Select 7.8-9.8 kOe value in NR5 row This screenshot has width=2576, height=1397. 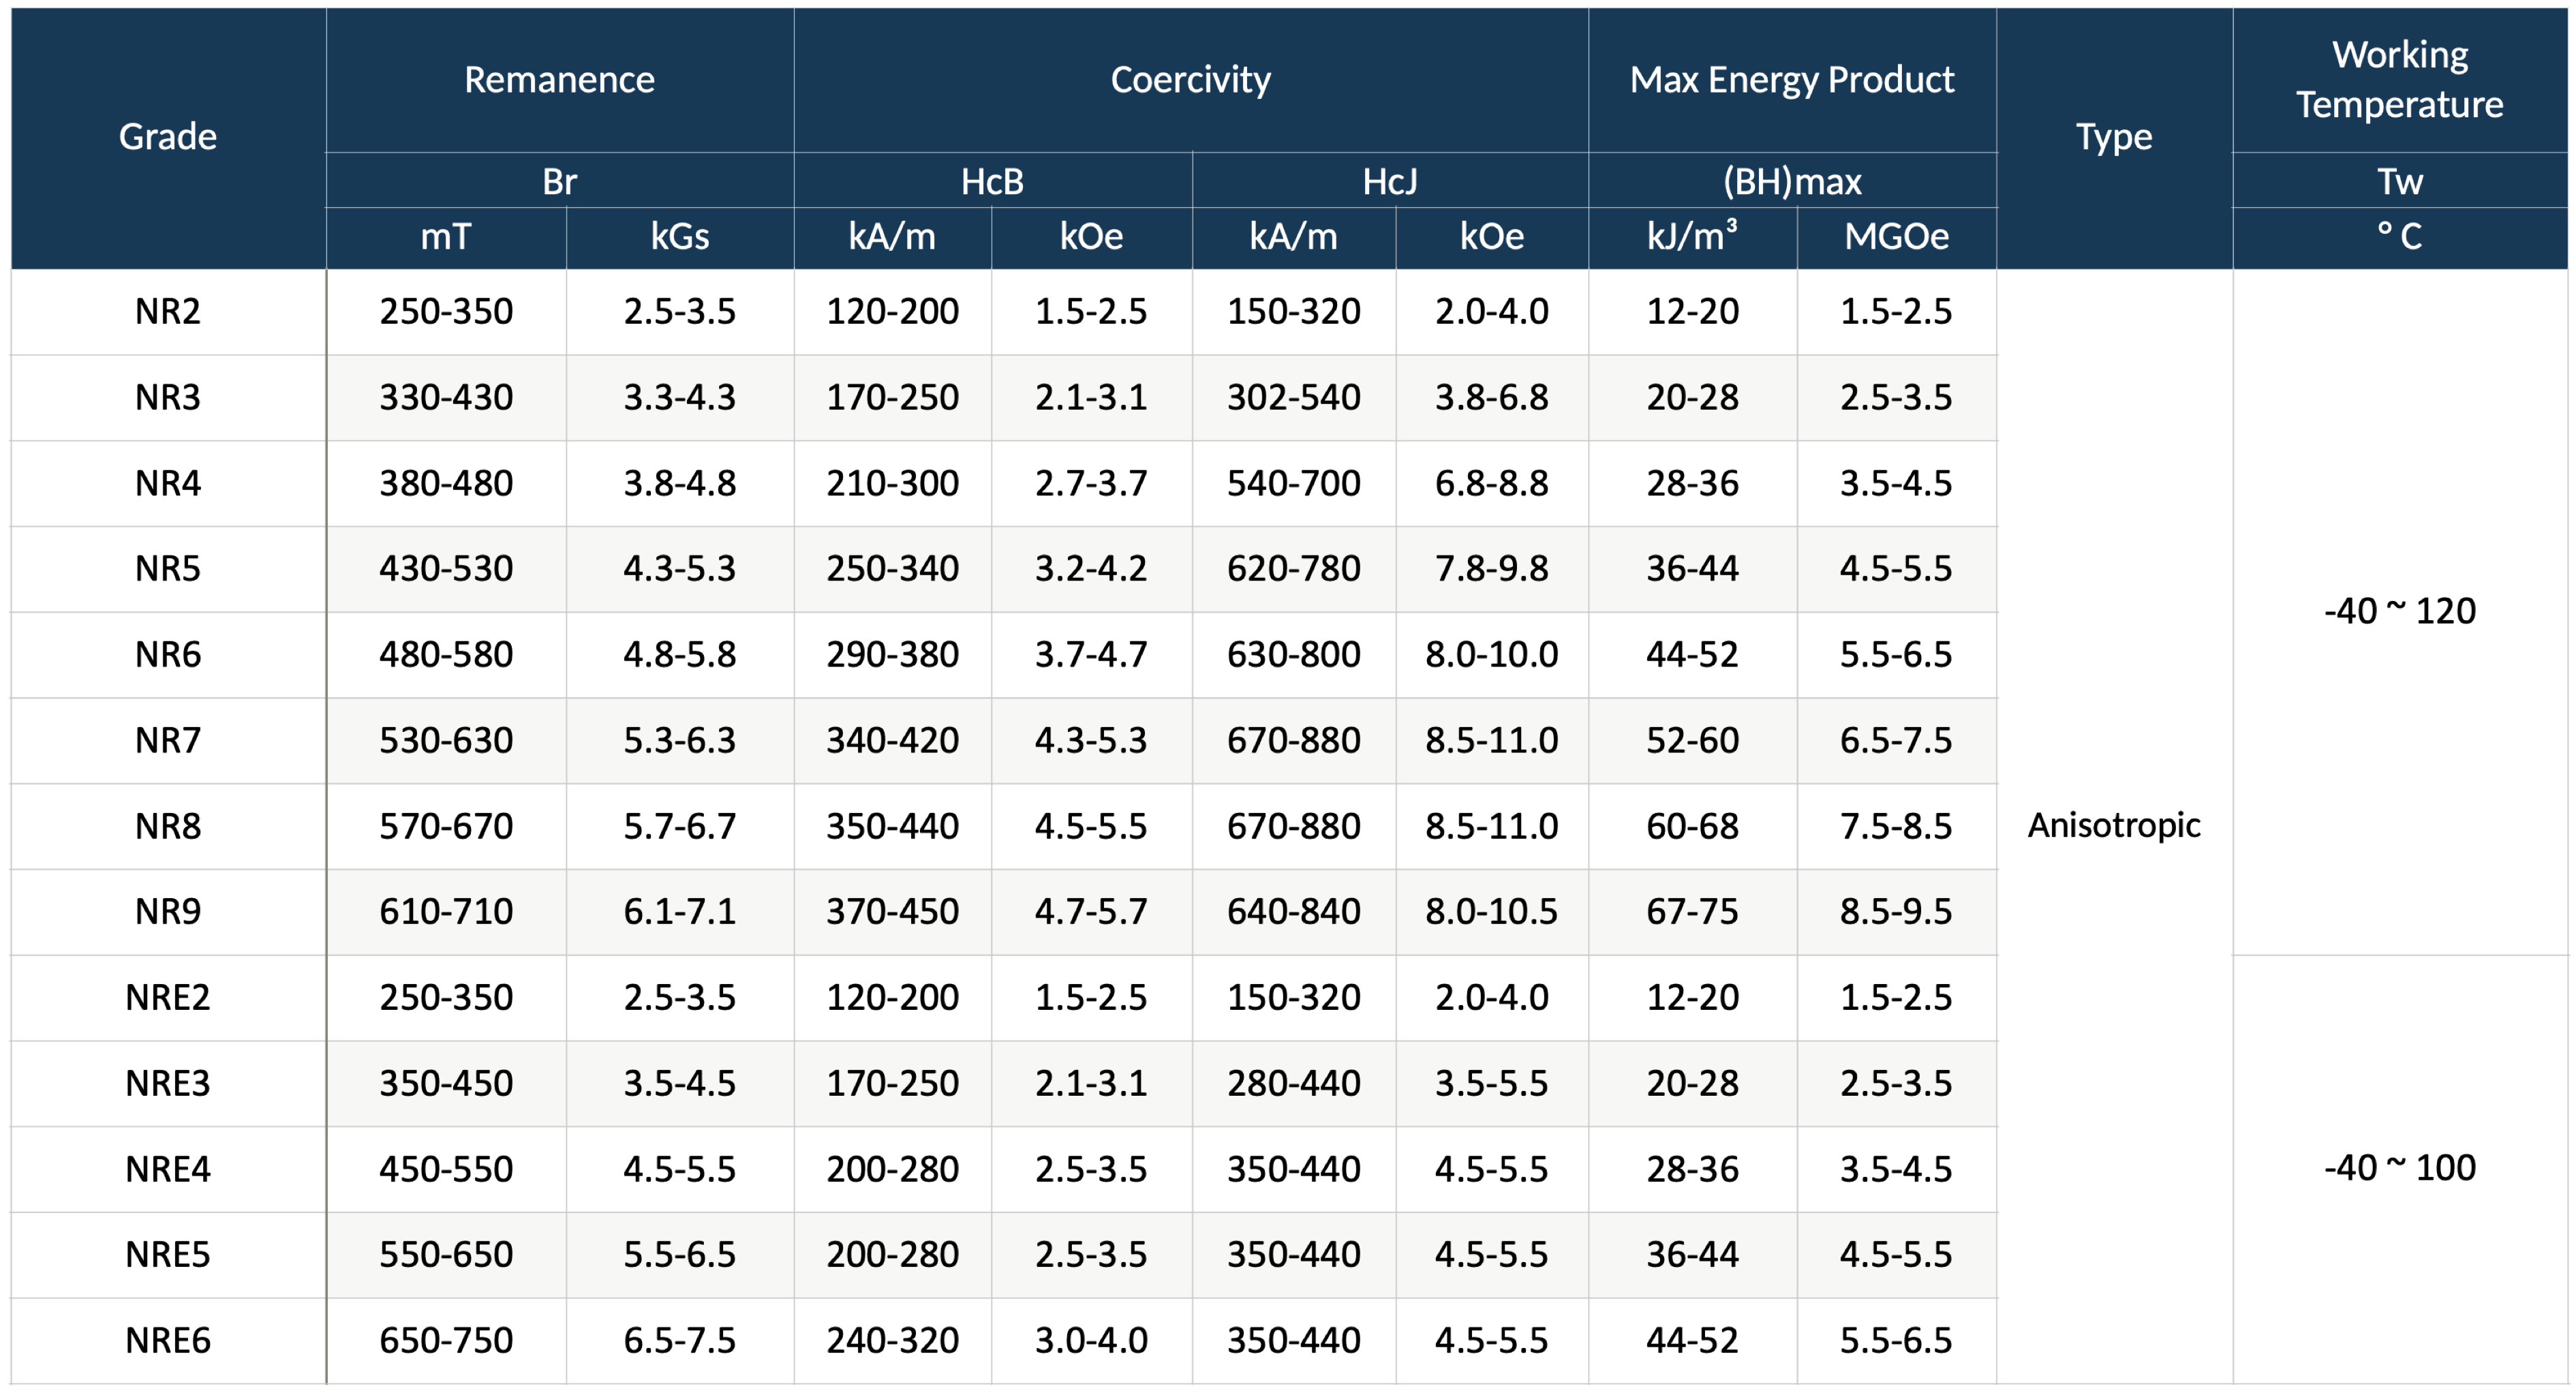point(1491,569)
